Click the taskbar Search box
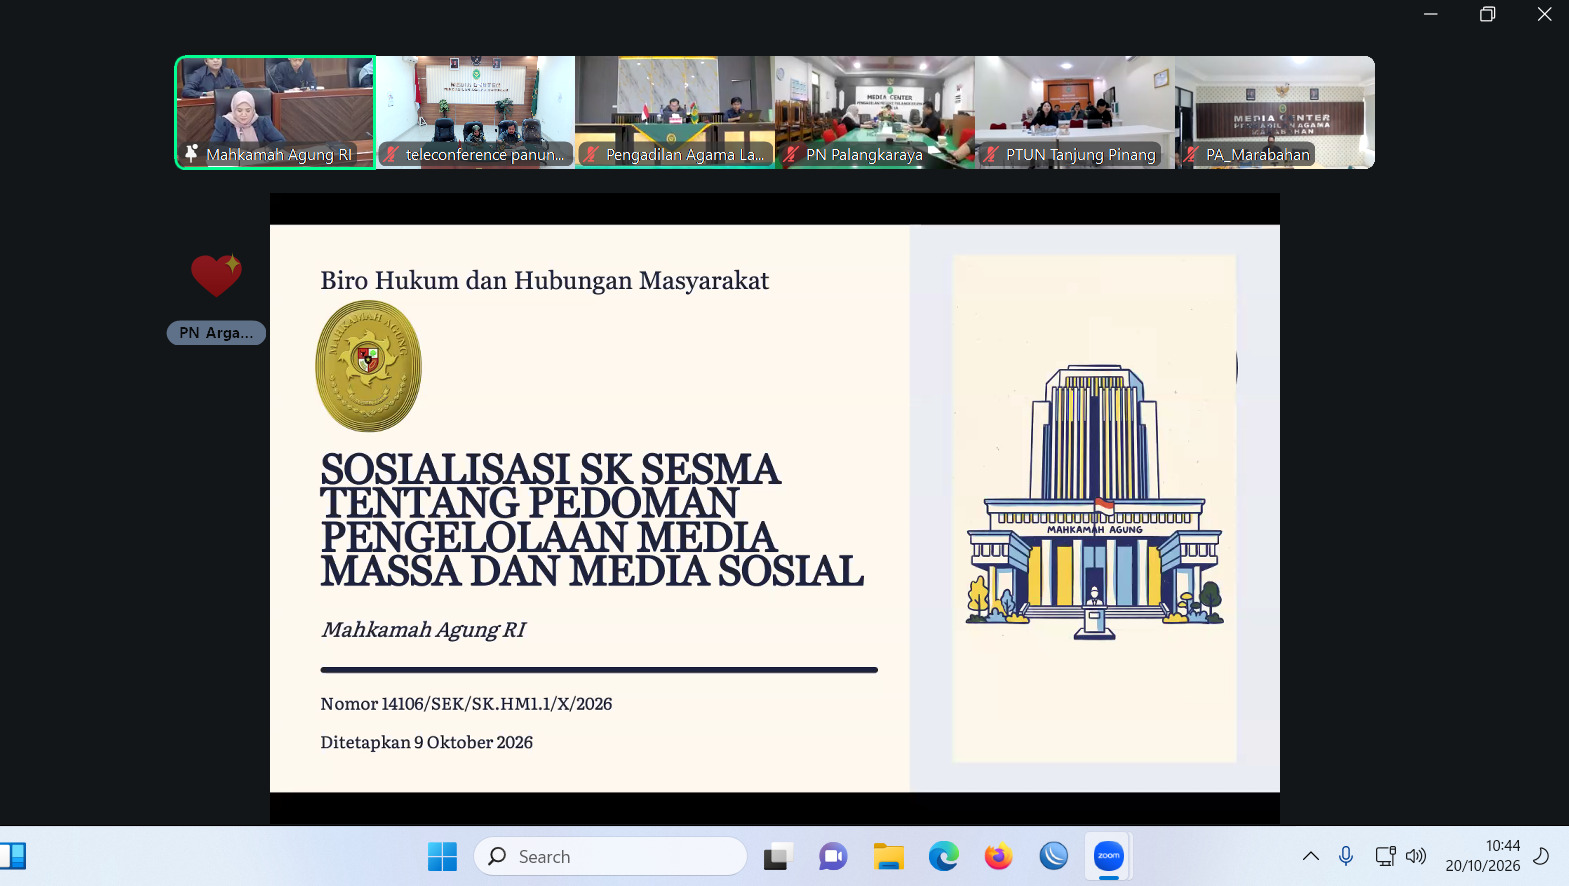The image size is (1569, 886). pos(610,856)
